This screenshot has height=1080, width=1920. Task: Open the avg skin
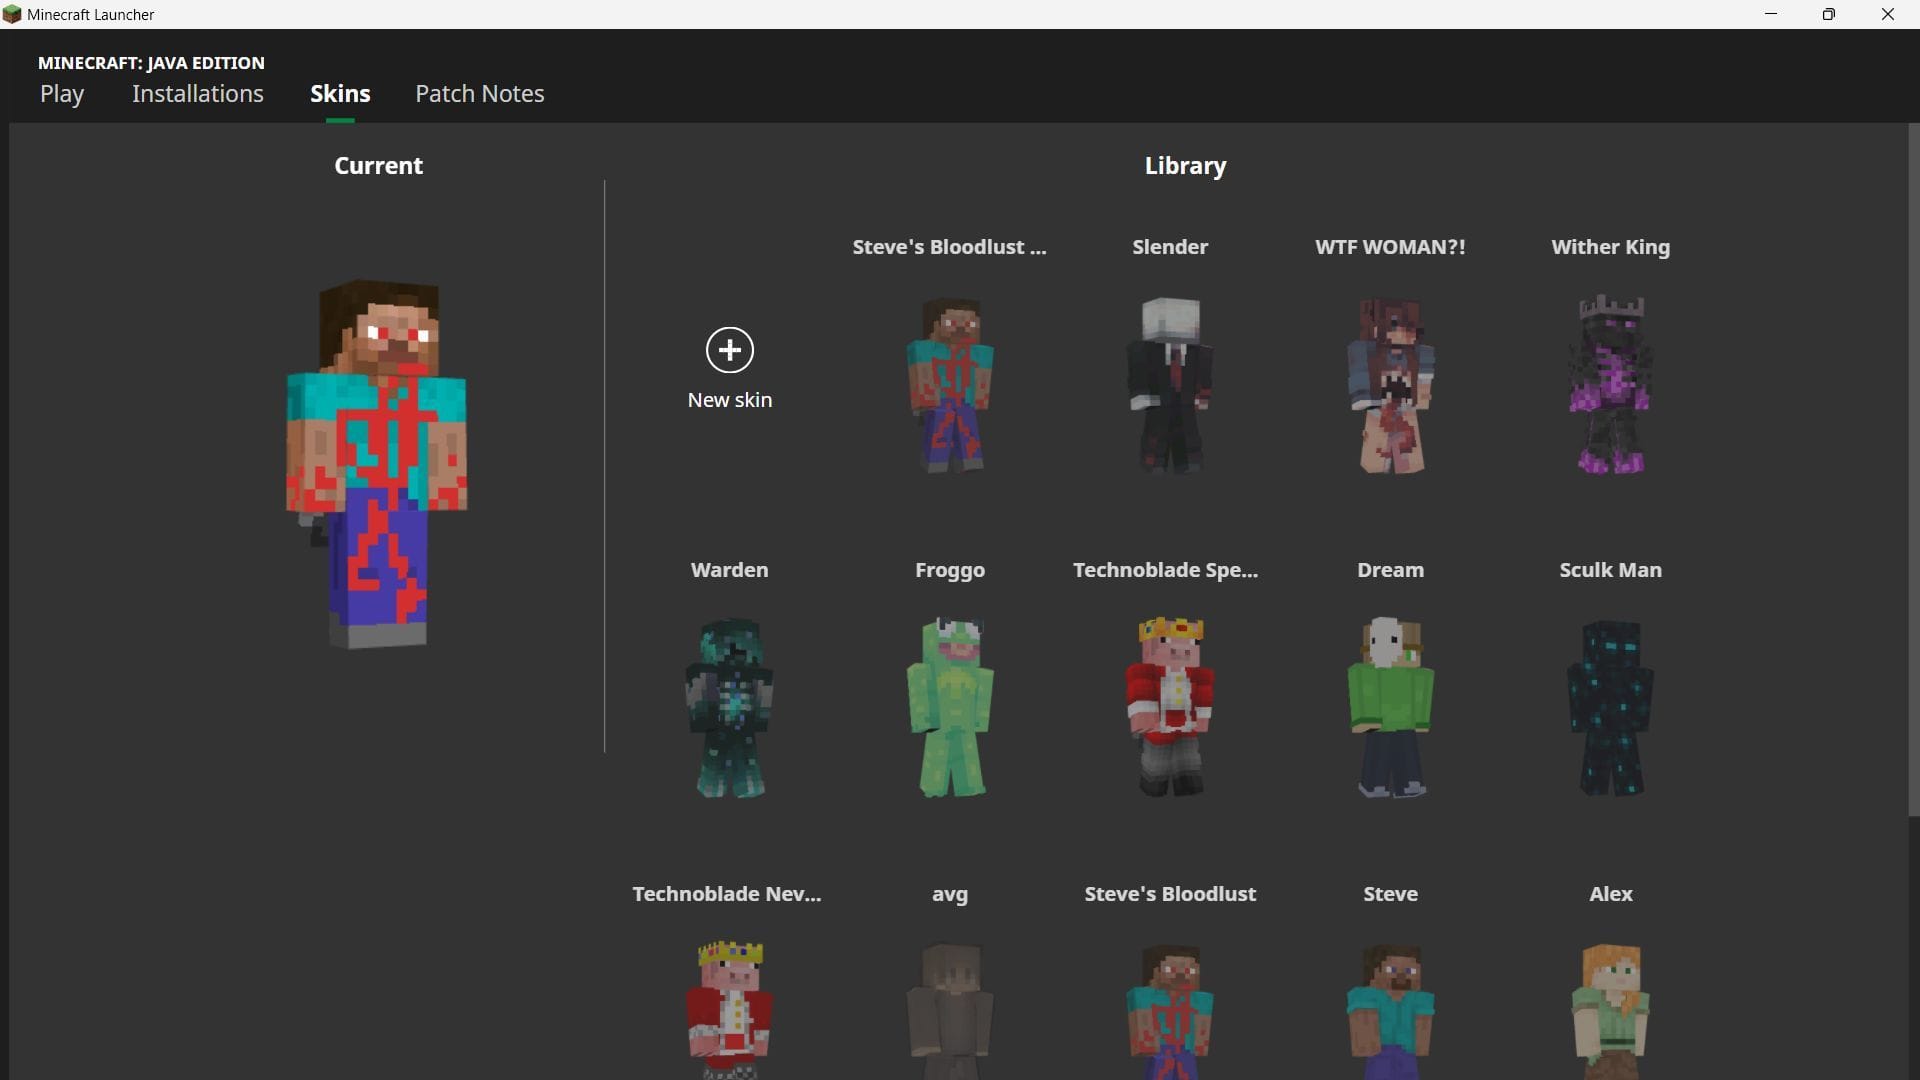click(x=949, y=1010)
